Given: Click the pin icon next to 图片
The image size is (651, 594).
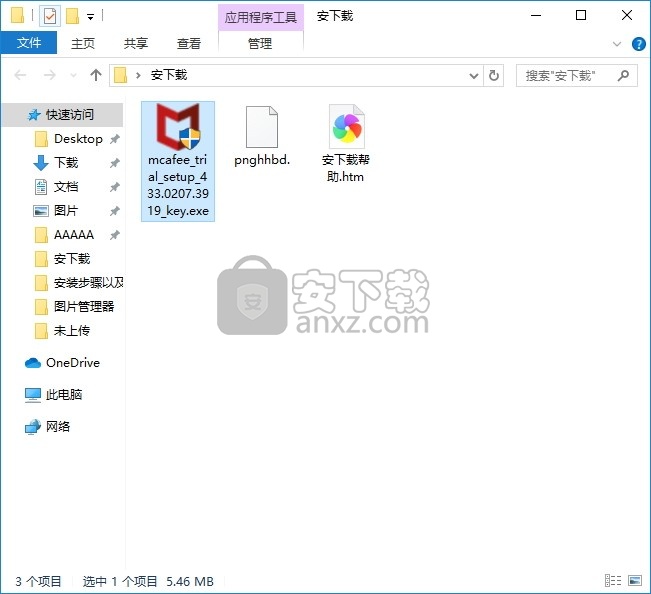Looking at the screenshot, I should click(x=115, y=211).
